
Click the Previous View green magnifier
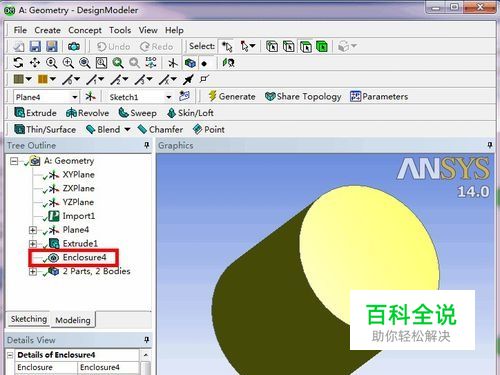(x=118, y=63)
